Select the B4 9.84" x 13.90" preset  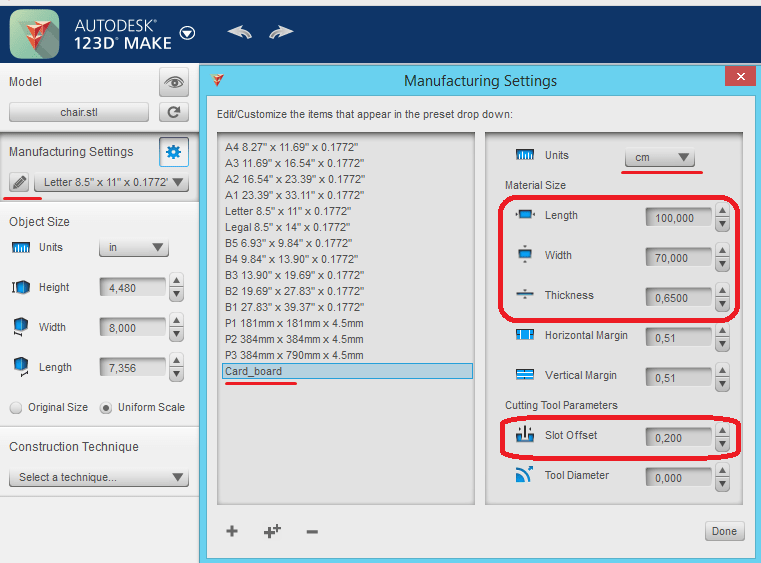tap(291, 259)
